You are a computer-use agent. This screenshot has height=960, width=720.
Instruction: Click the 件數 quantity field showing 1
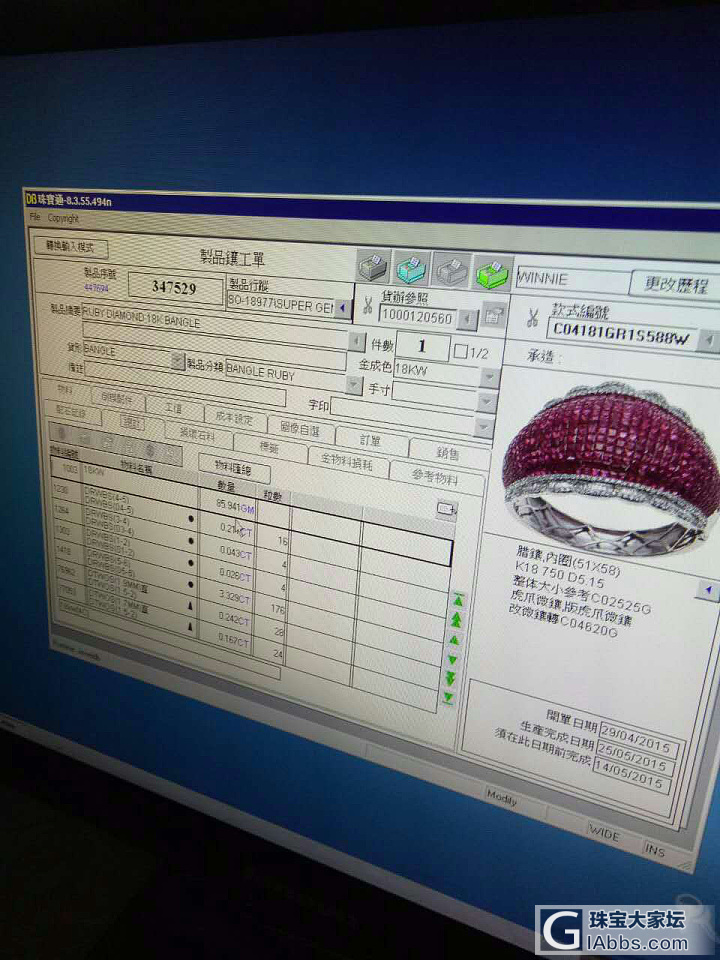tap(422, 346)
